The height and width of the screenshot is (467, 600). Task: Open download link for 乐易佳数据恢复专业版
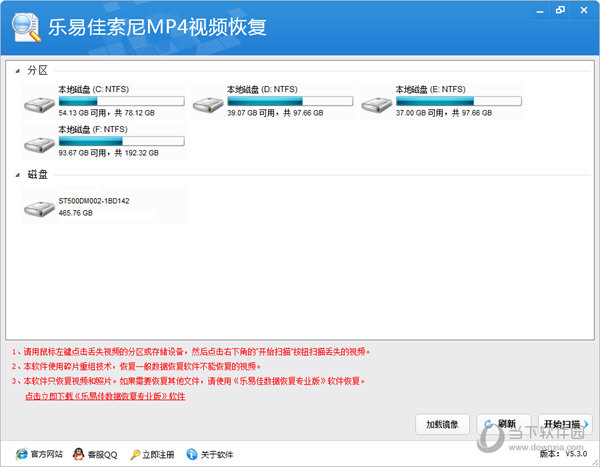[x=105, y=396]
